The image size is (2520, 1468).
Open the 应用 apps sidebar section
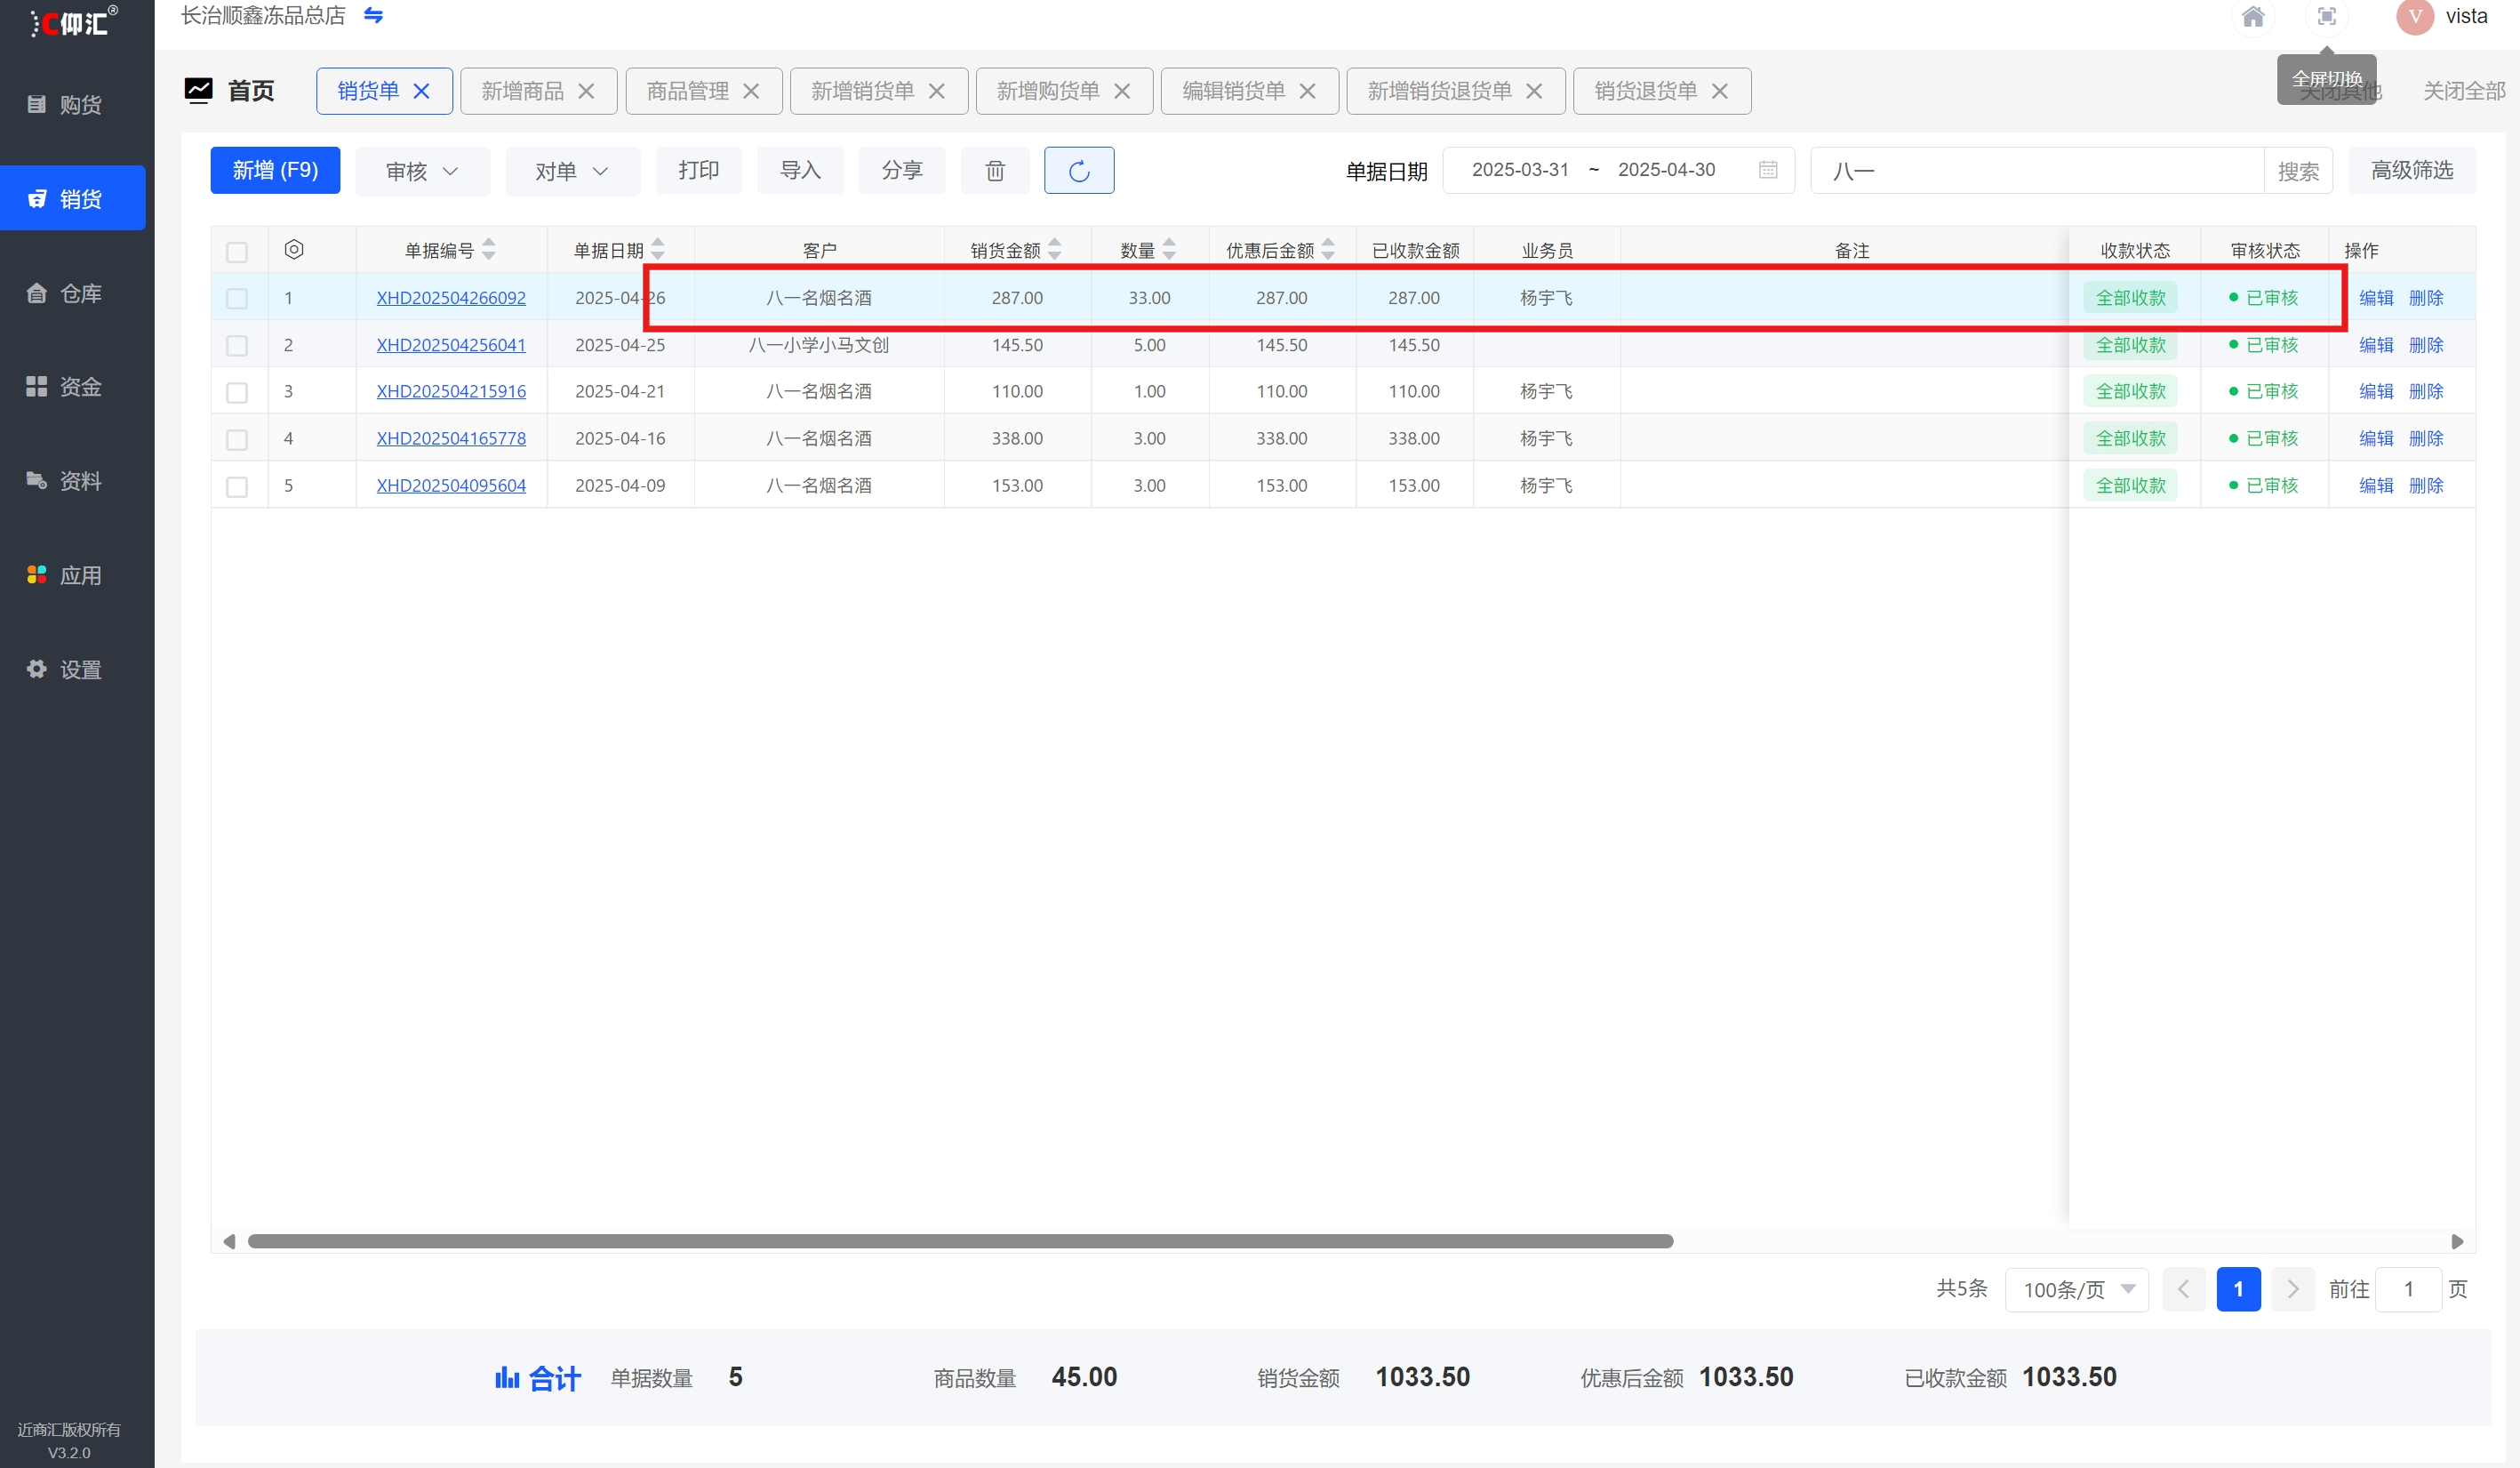point(72,575)
